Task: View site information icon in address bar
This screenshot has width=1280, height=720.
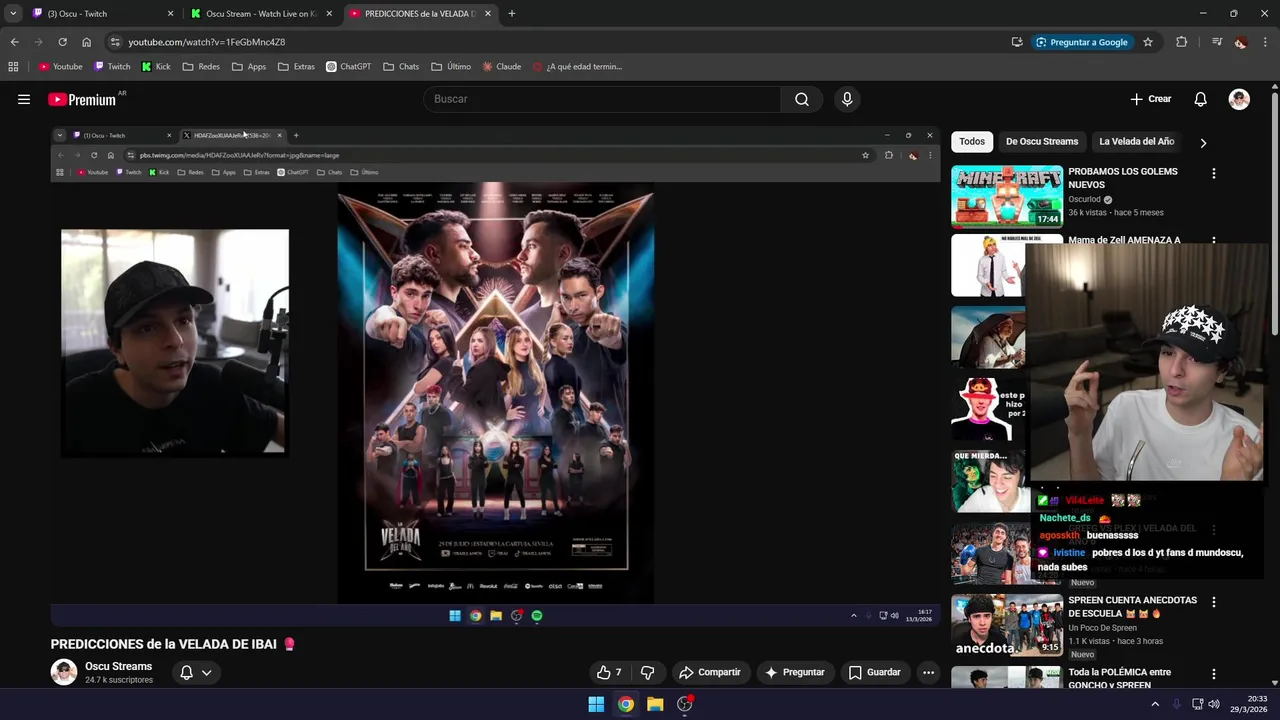Action: tap(115, 42)
